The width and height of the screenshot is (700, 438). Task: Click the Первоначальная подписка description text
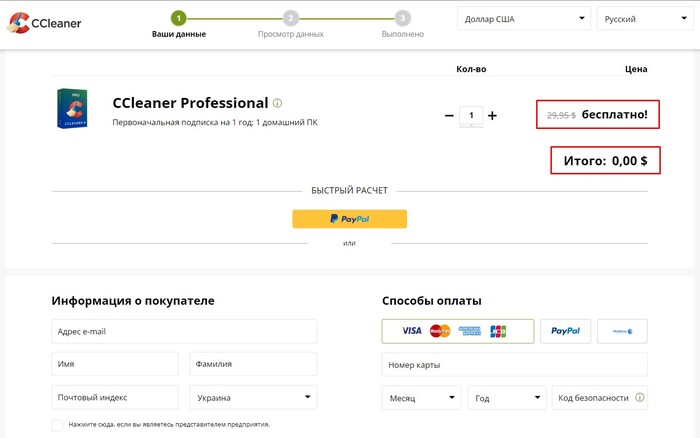pos(215,122)
